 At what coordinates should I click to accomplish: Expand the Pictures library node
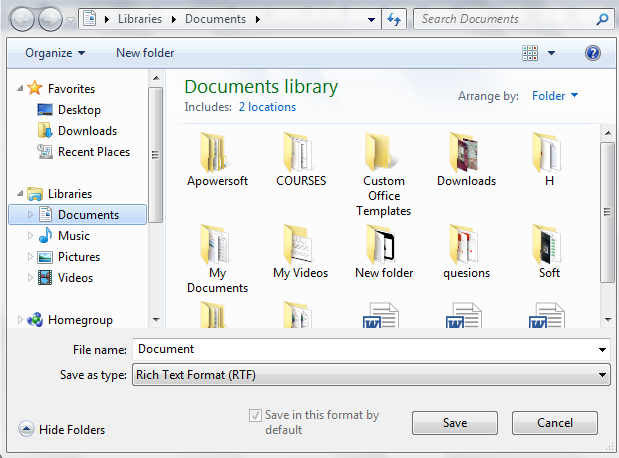[x=30, y=257]
